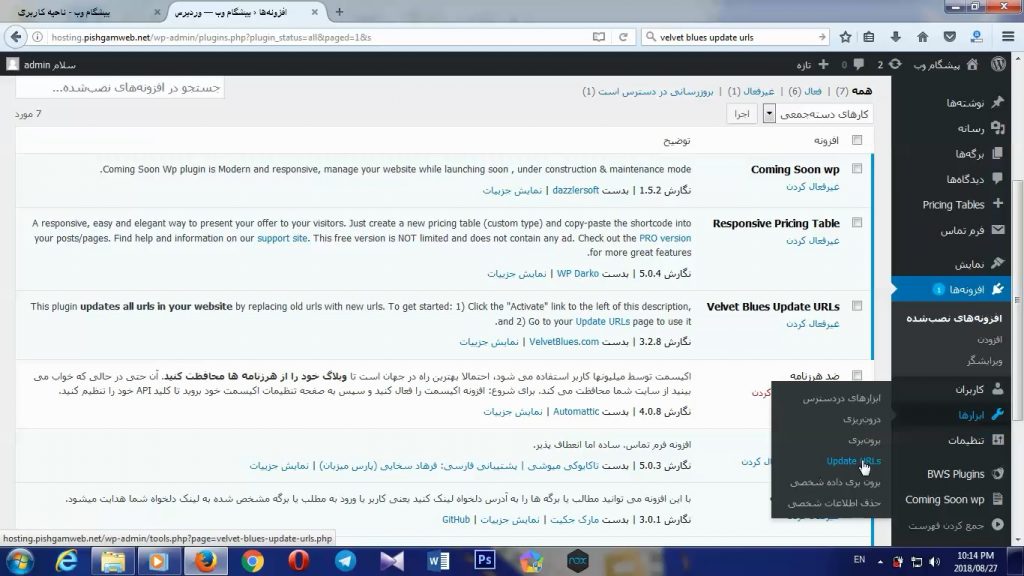Screen dimensions: 1024x576
Task: Open Google Chrome from the taskbar
Action: pyautogui.click(x=252, y=560)
